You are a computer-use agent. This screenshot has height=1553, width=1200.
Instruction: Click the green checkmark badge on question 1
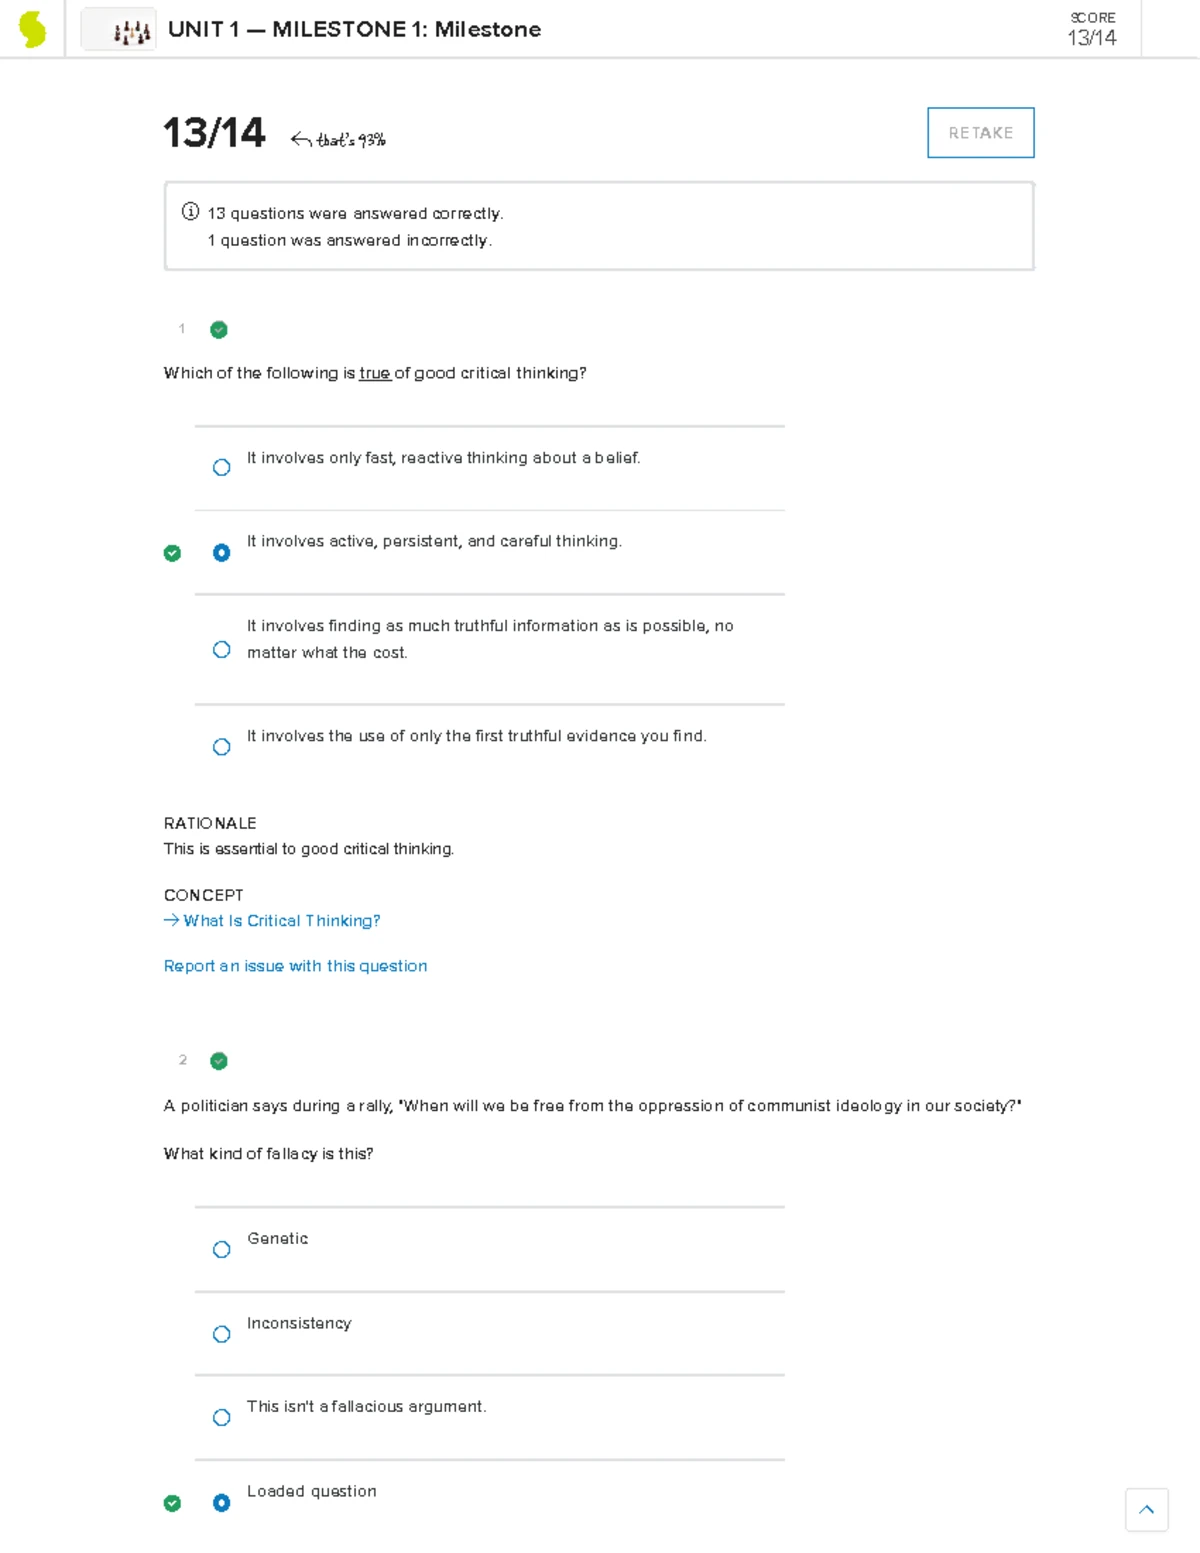(218, 329)
